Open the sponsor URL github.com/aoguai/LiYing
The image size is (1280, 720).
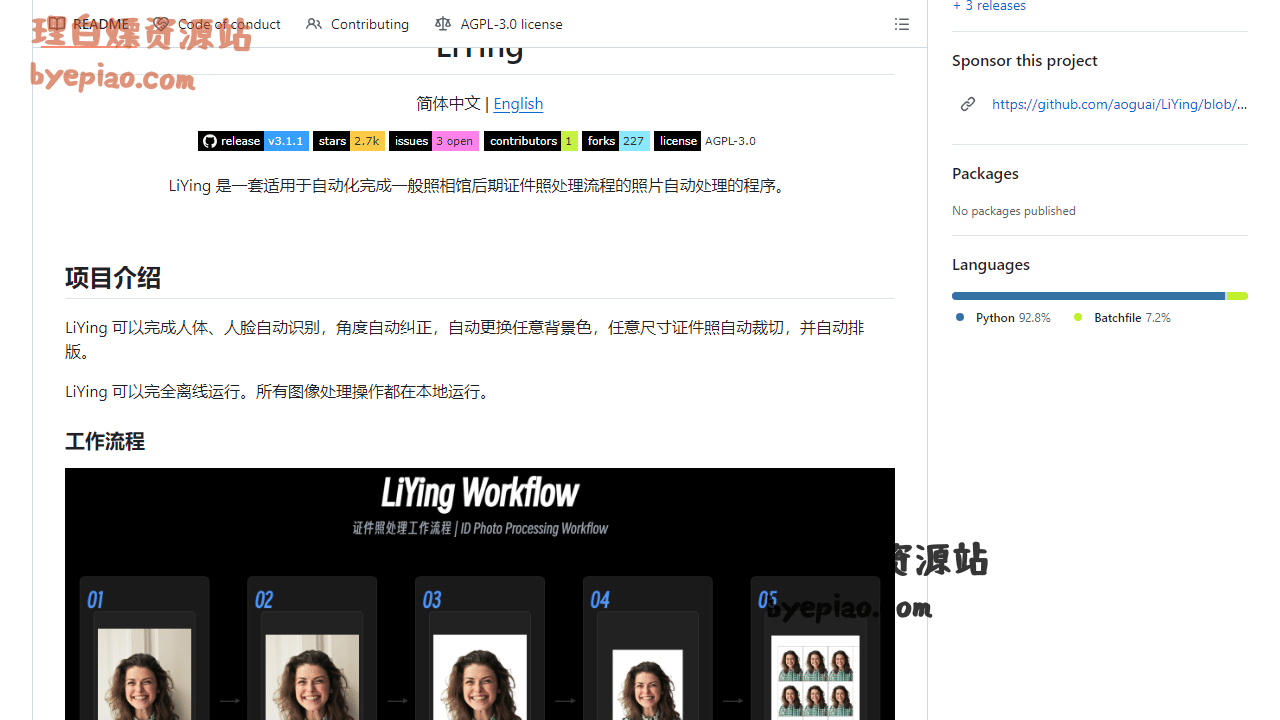point(1120,104)
